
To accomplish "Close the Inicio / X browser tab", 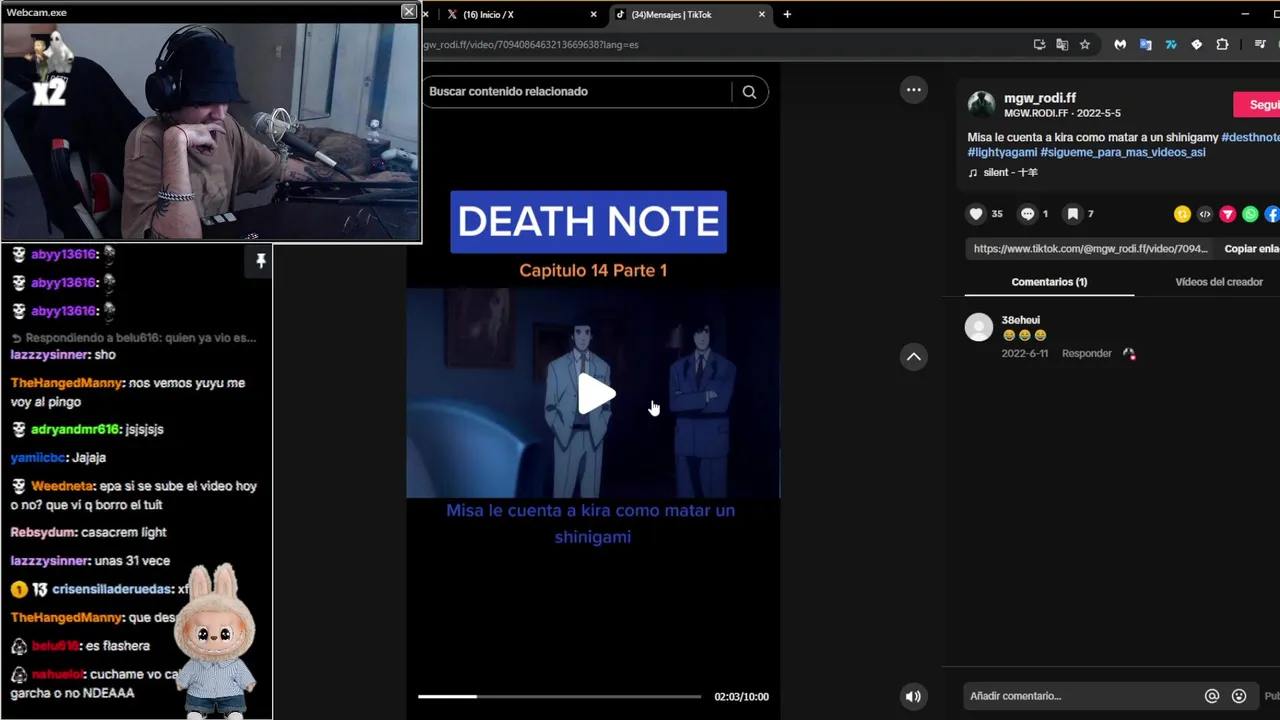I will tap(593, 15).
